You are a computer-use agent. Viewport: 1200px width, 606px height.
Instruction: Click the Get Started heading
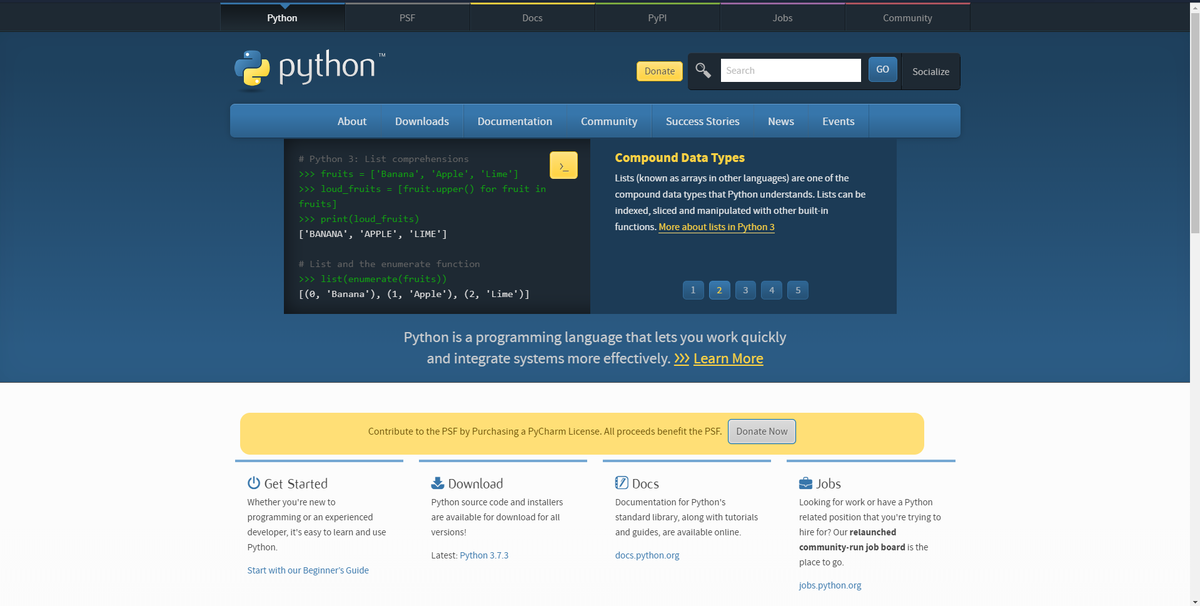pos(296,483)
